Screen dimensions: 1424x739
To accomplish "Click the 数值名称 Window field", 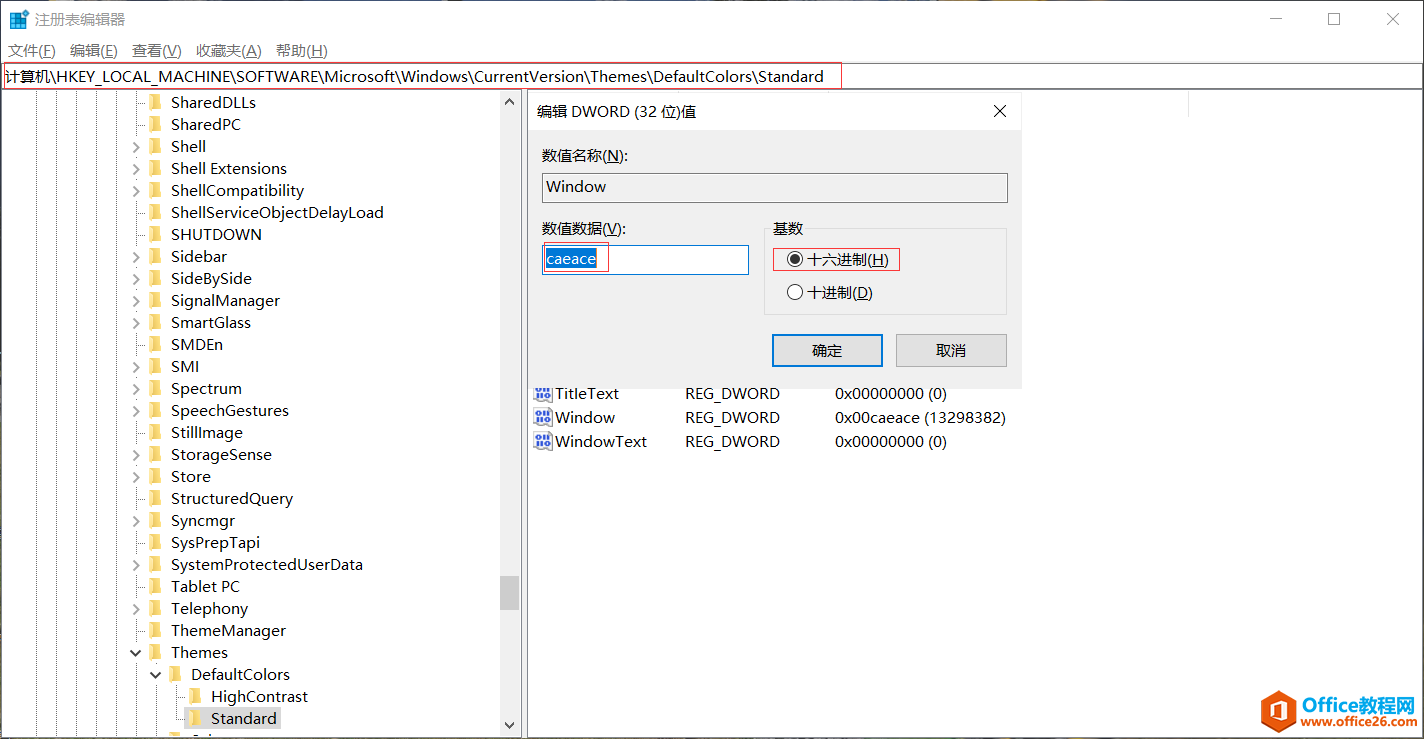I will (774, 187).
